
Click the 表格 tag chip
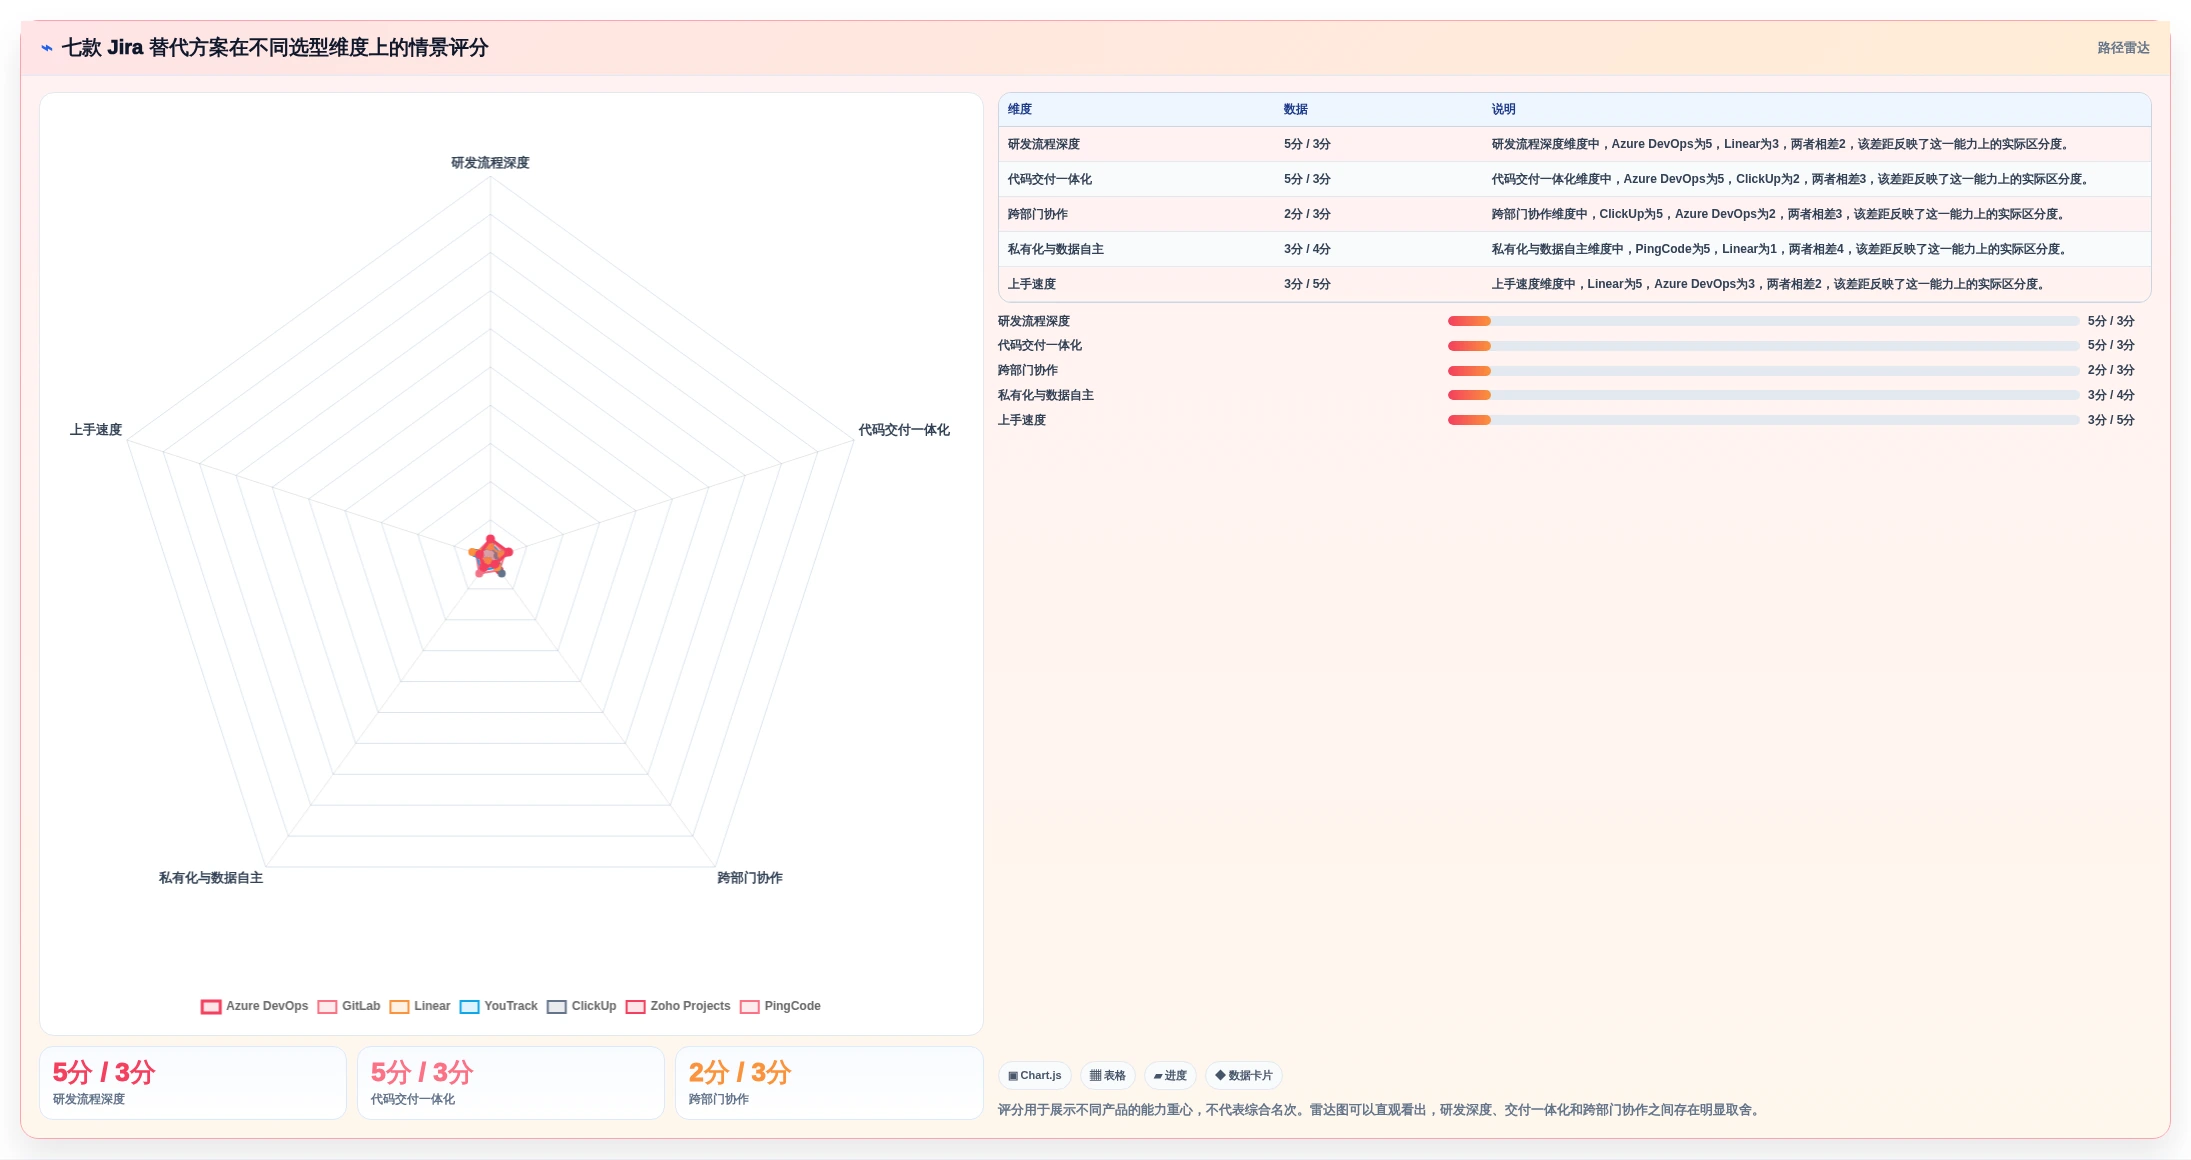(1107, 1076)
